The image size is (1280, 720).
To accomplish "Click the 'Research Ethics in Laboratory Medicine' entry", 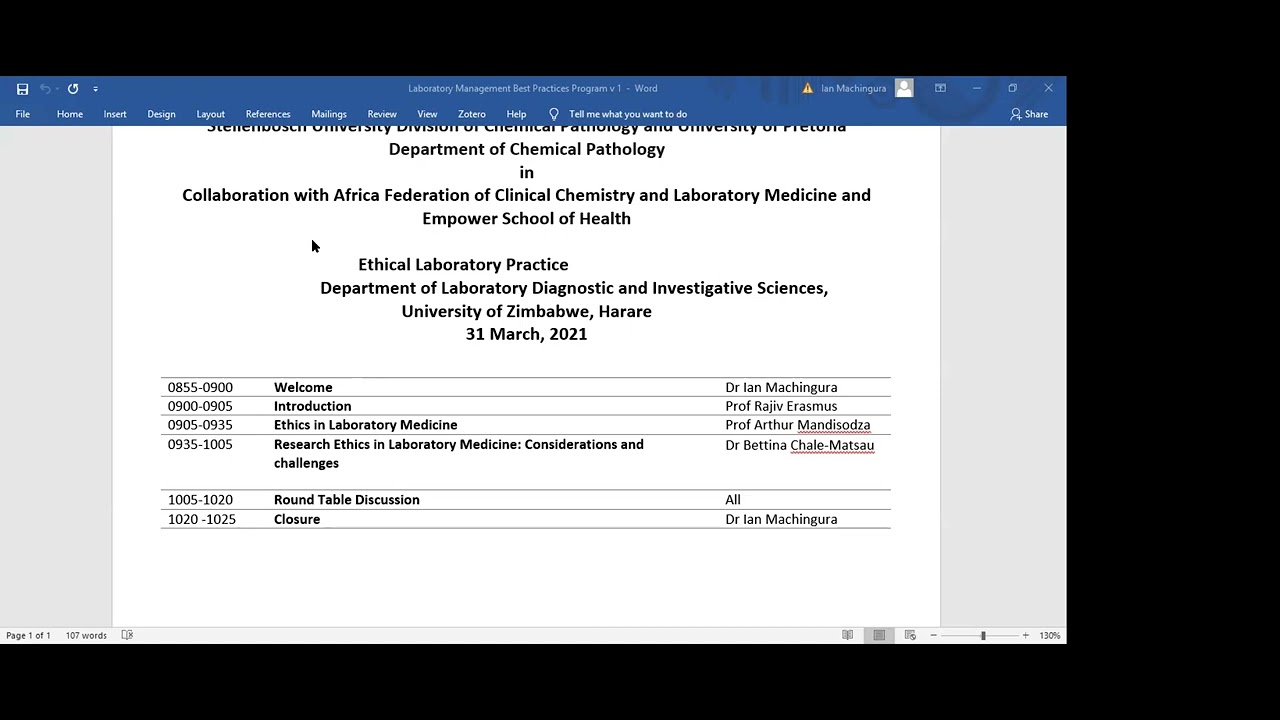I will (458, 454).
